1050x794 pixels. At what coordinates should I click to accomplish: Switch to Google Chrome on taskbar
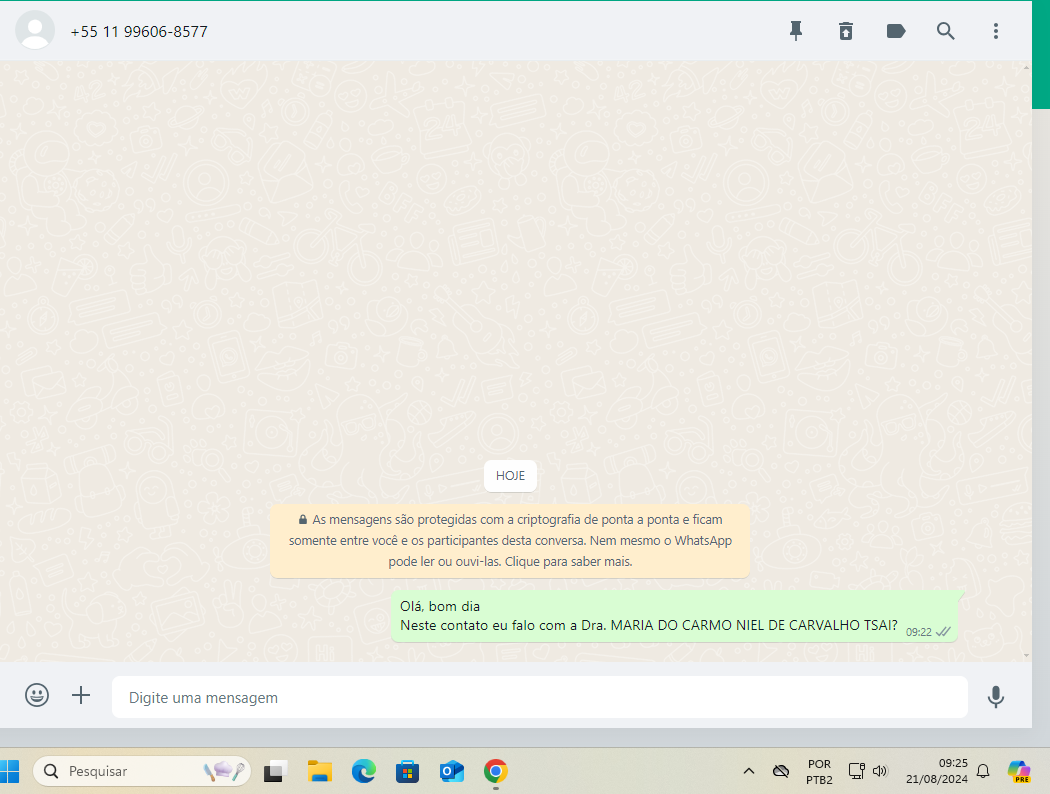(x=496, y=771)
